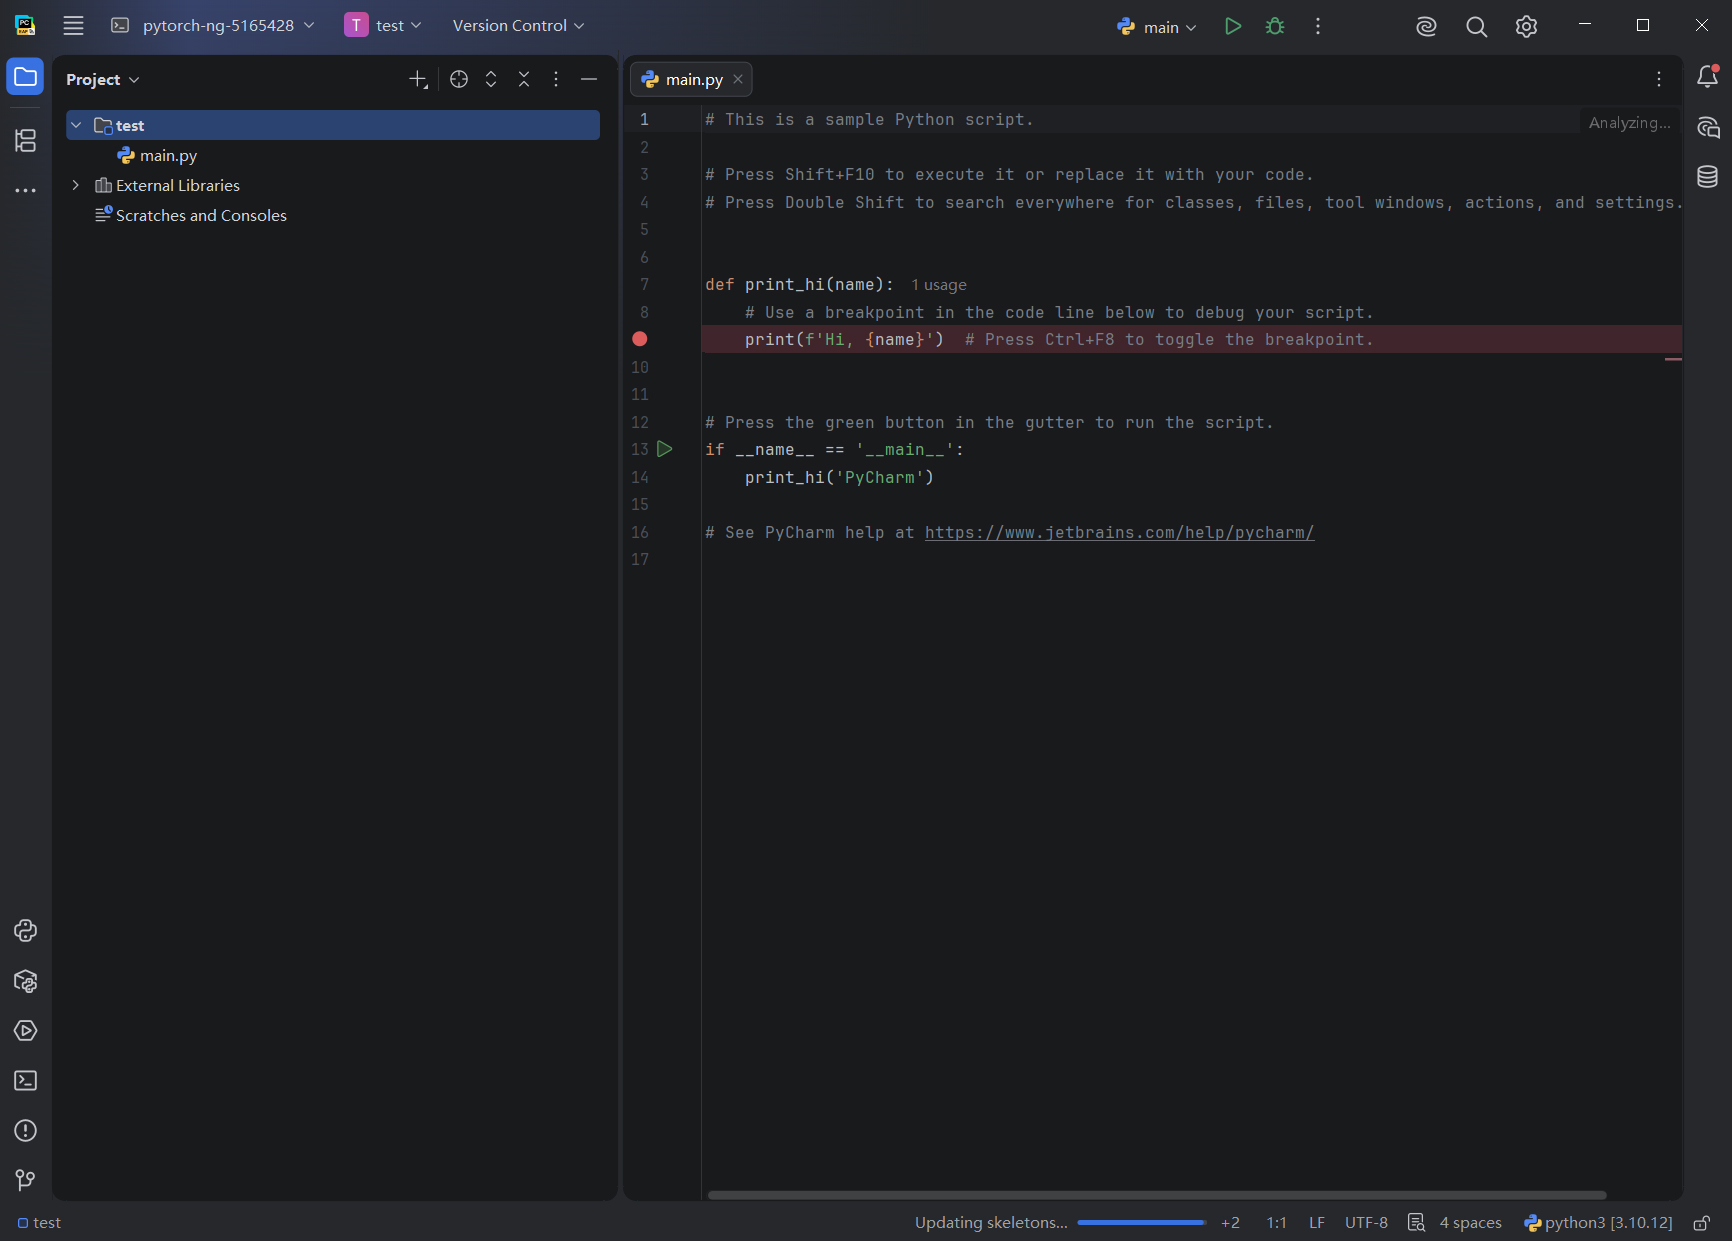The width and height of the screenshot is (1732, 1241).
Task: Place cursor on line 14 print_hi call
Action: pos(839,478)
